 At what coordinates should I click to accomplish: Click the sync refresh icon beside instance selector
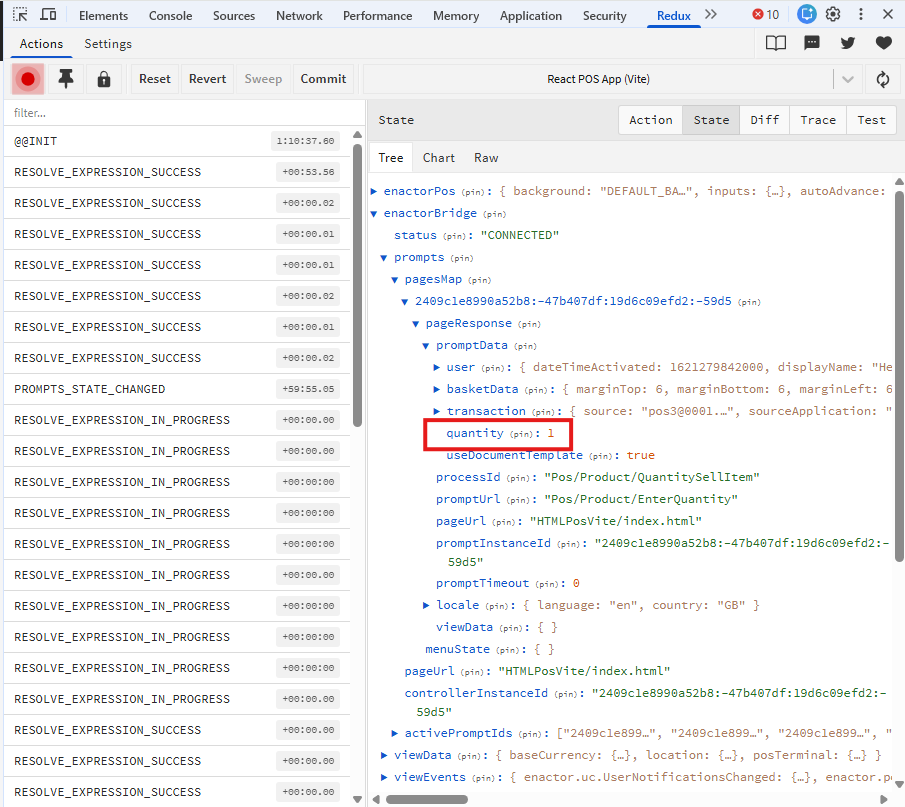click(883, 79)
